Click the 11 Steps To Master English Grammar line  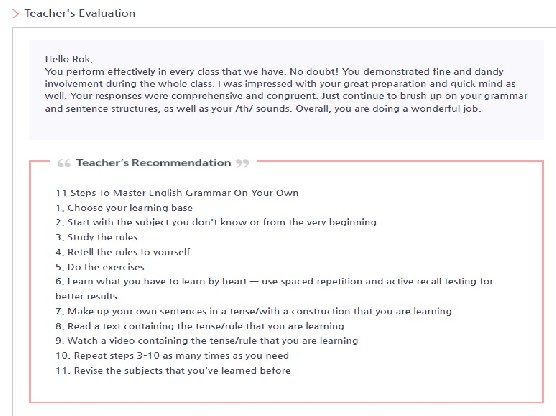click(177, 193)
